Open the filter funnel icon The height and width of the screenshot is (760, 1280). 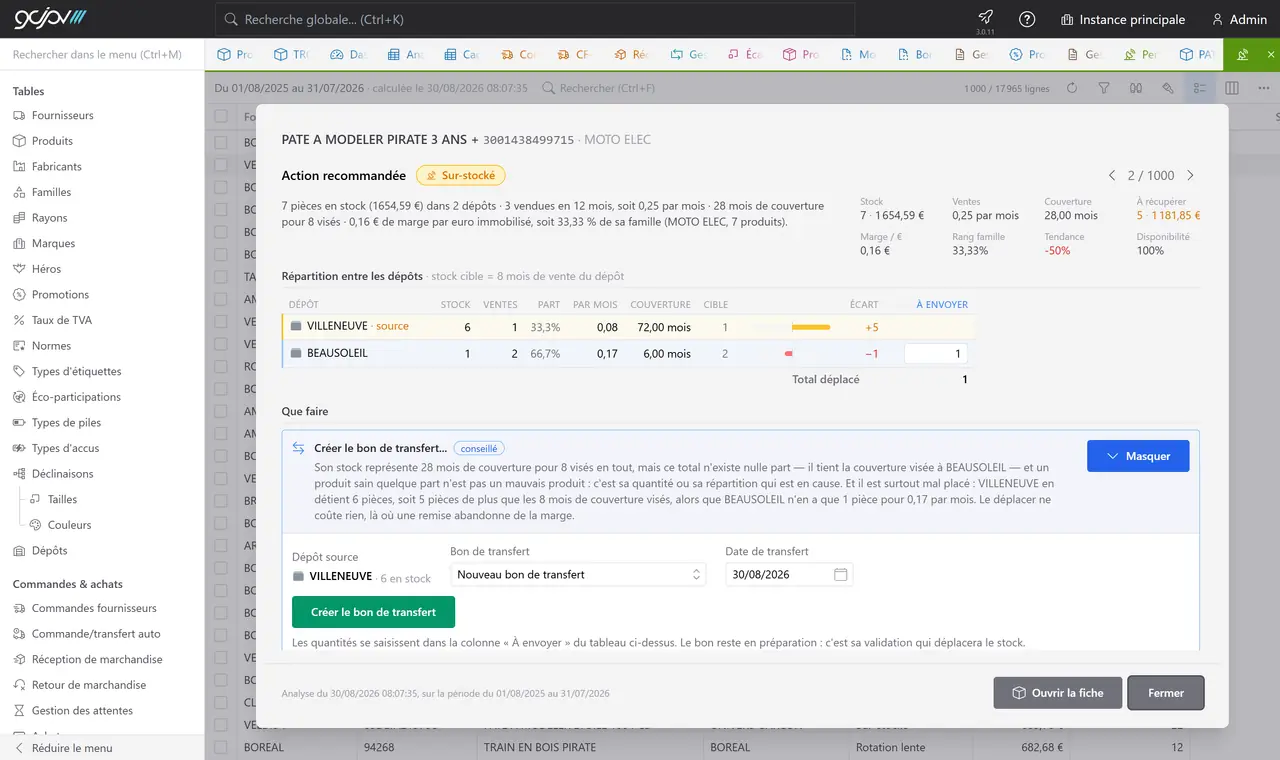pos(1104,88)
